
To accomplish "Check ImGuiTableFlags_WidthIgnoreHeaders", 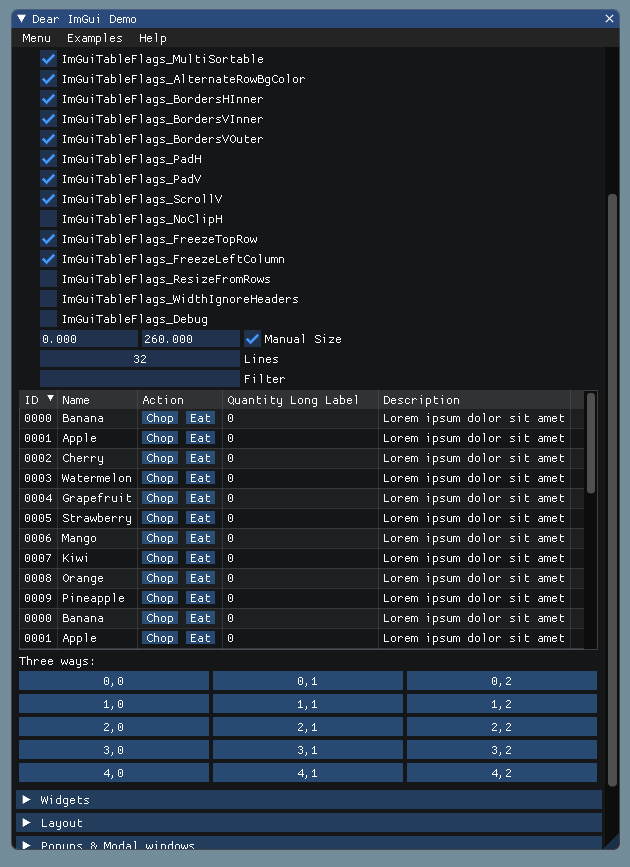I will (x=49, y=299).
